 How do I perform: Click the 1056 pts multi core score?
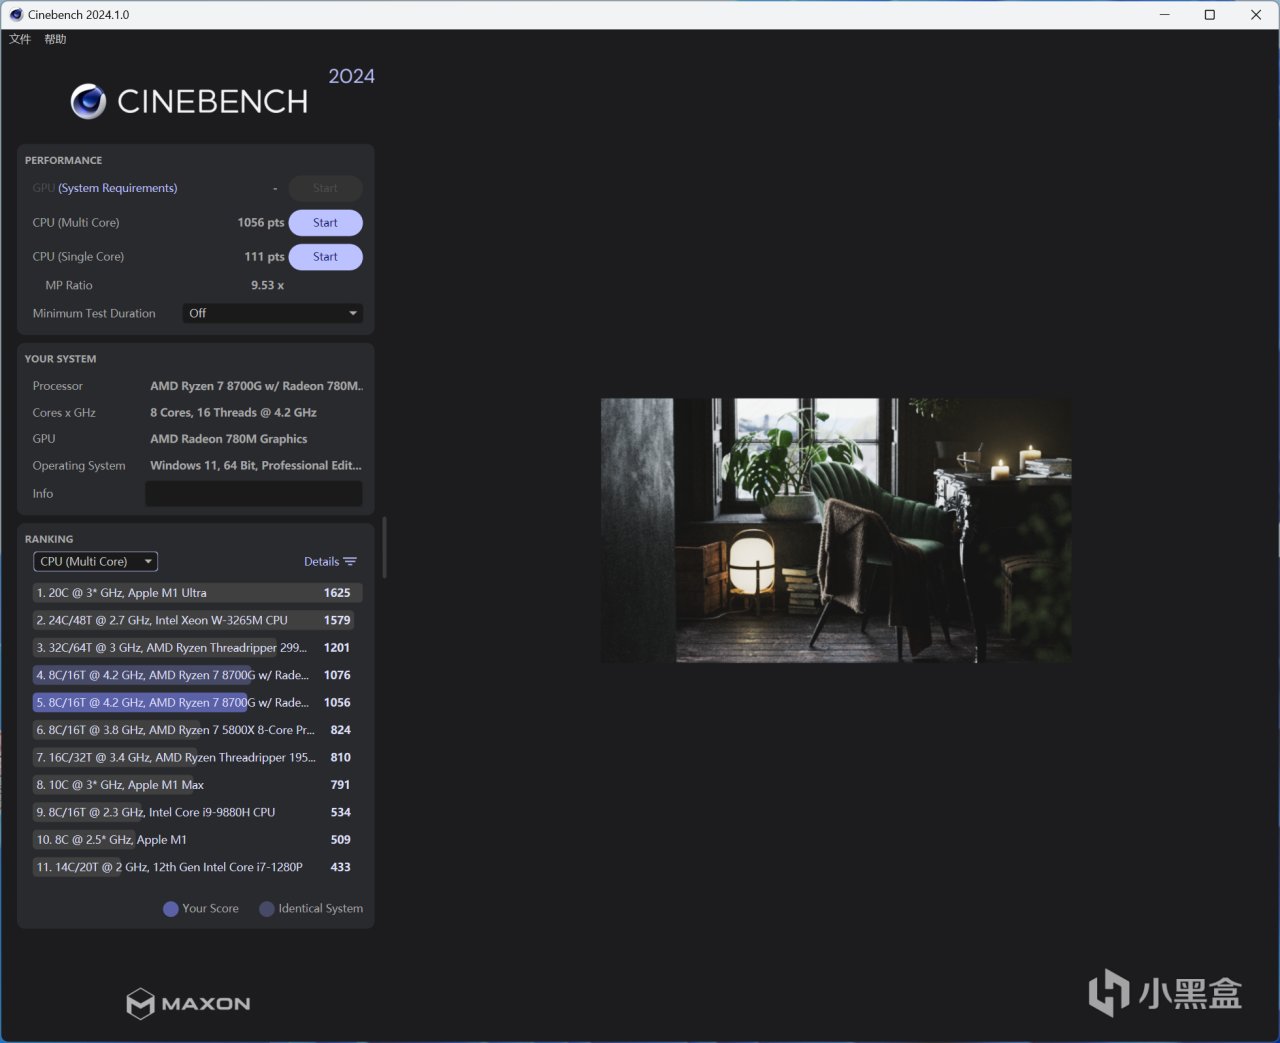[261, 223]
